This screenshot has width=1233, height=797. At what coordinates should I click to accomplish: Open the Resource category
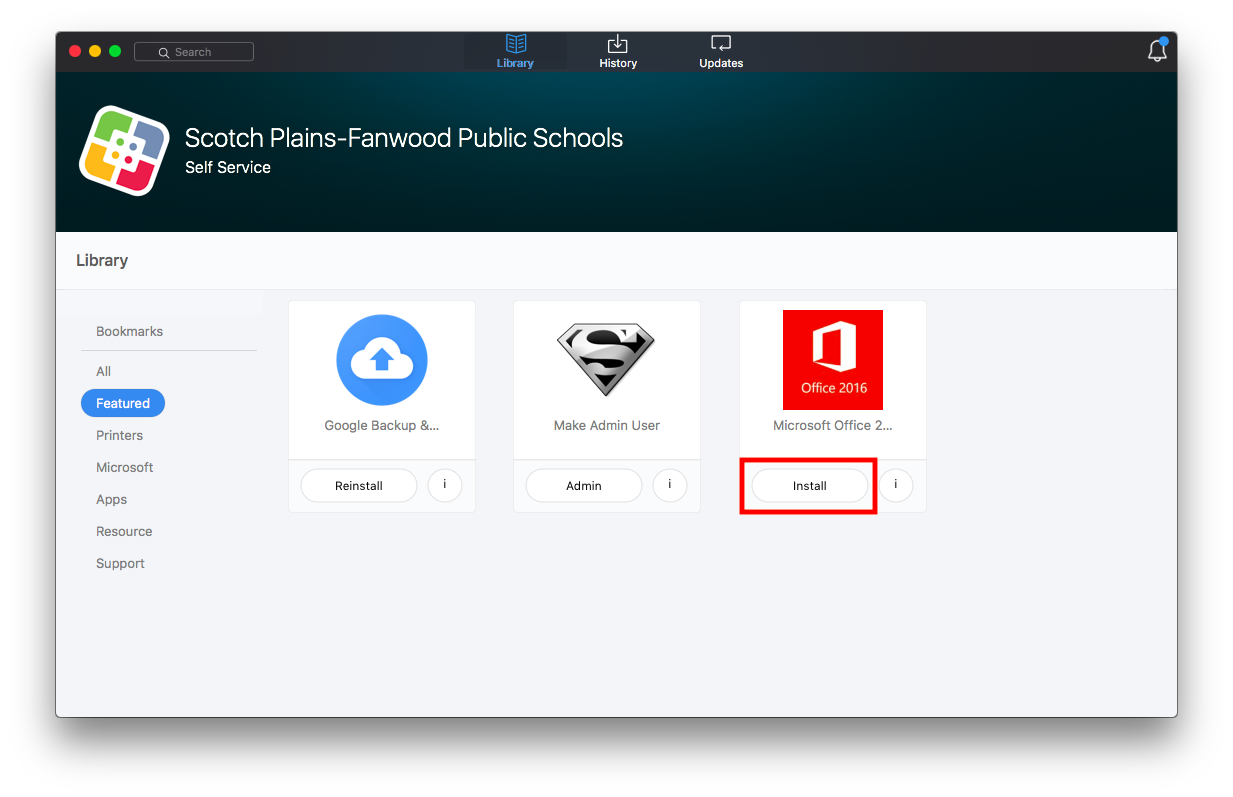pyautogui.click(x=124, y=531)
